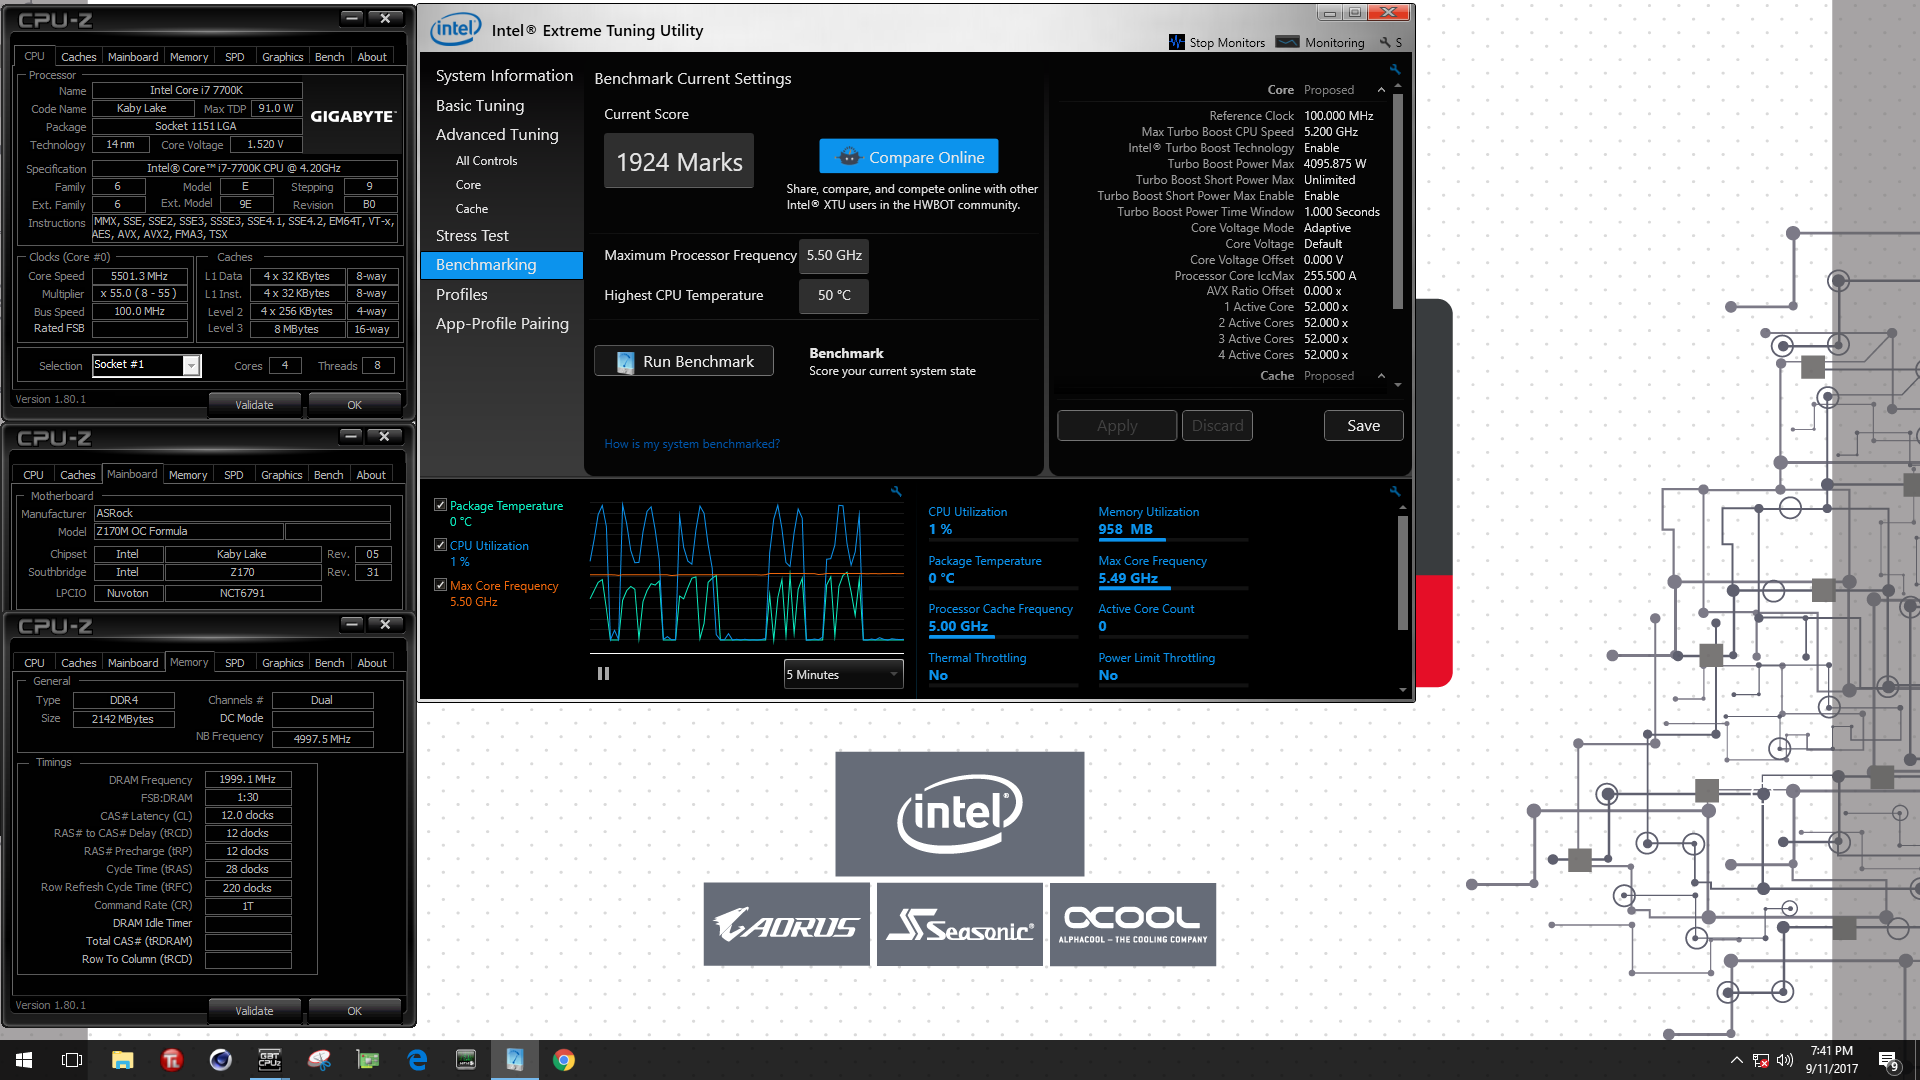Viewport: 1920px width, 1080px height.
Task: Click blue wrench icon above Core Proposed panel
Action: [1394, 69]
